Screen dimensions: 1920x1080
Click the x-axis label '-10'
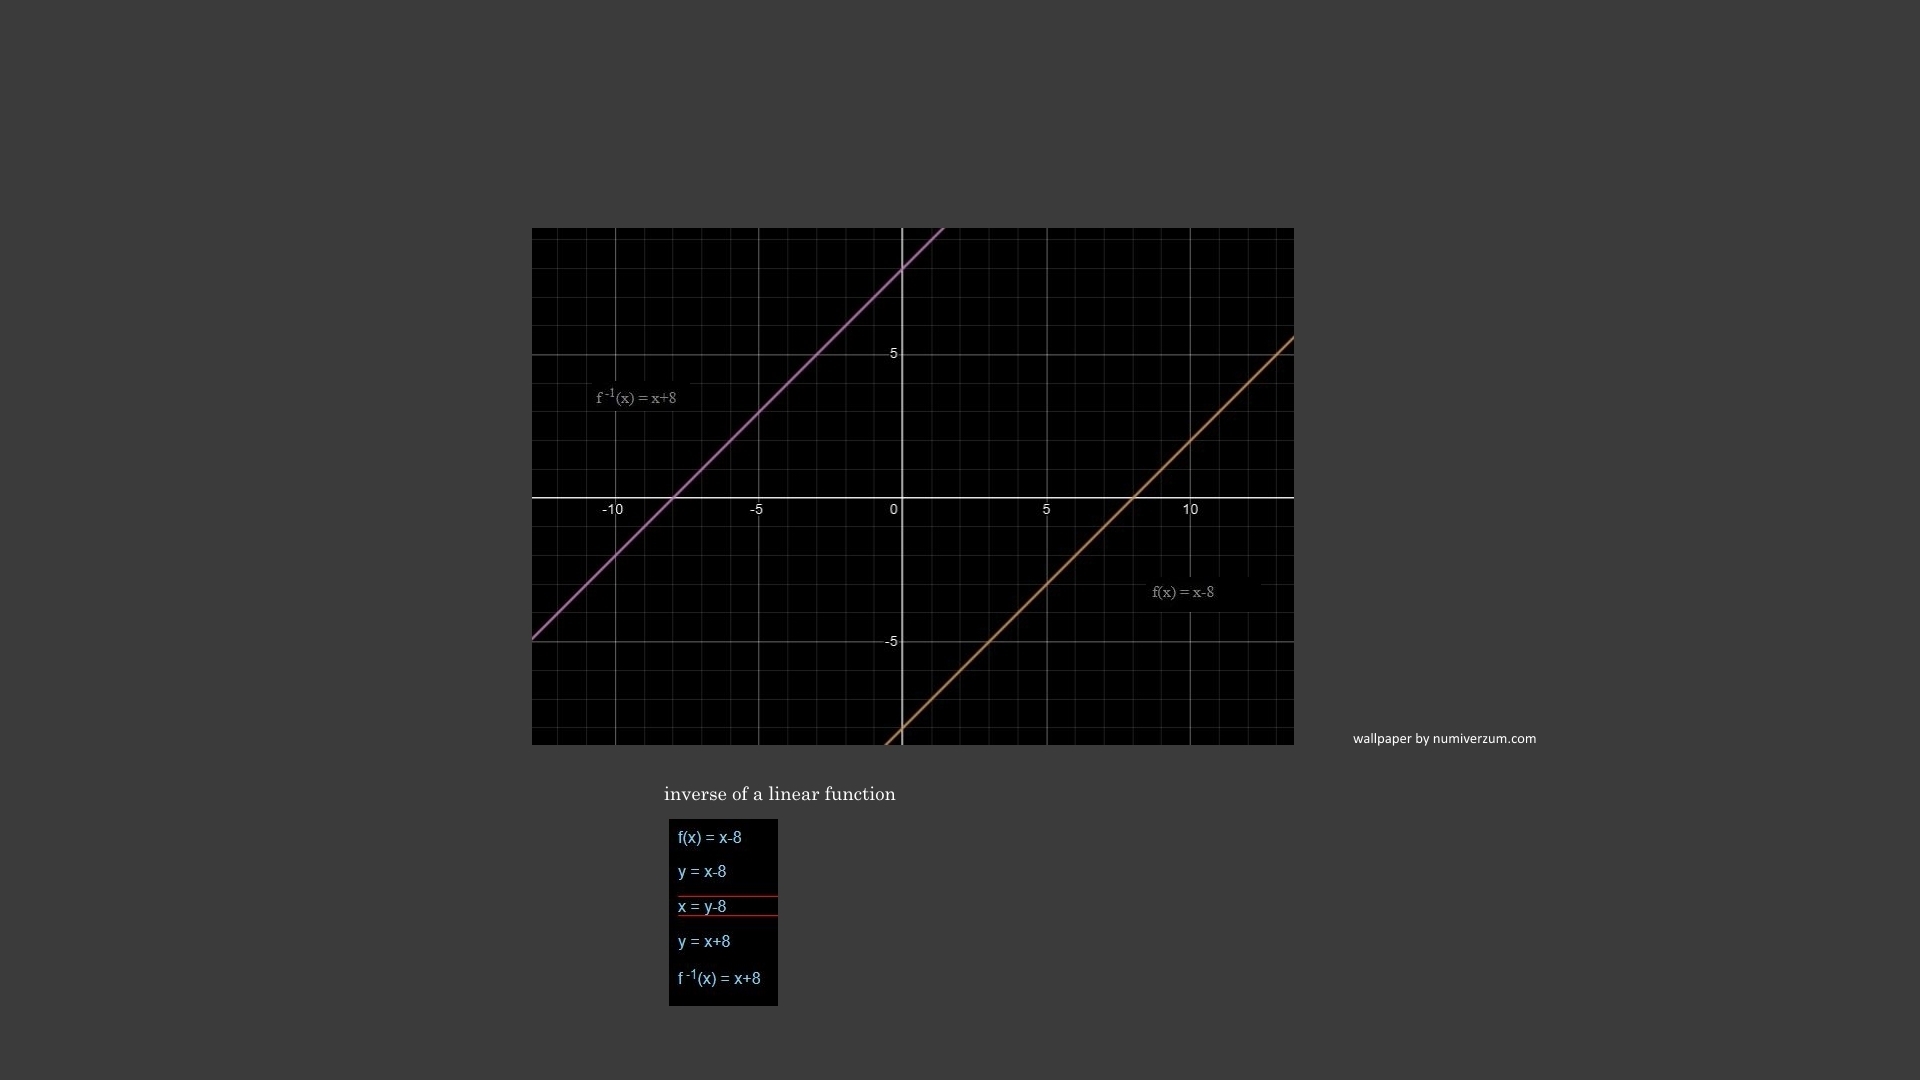coord(612,510)
